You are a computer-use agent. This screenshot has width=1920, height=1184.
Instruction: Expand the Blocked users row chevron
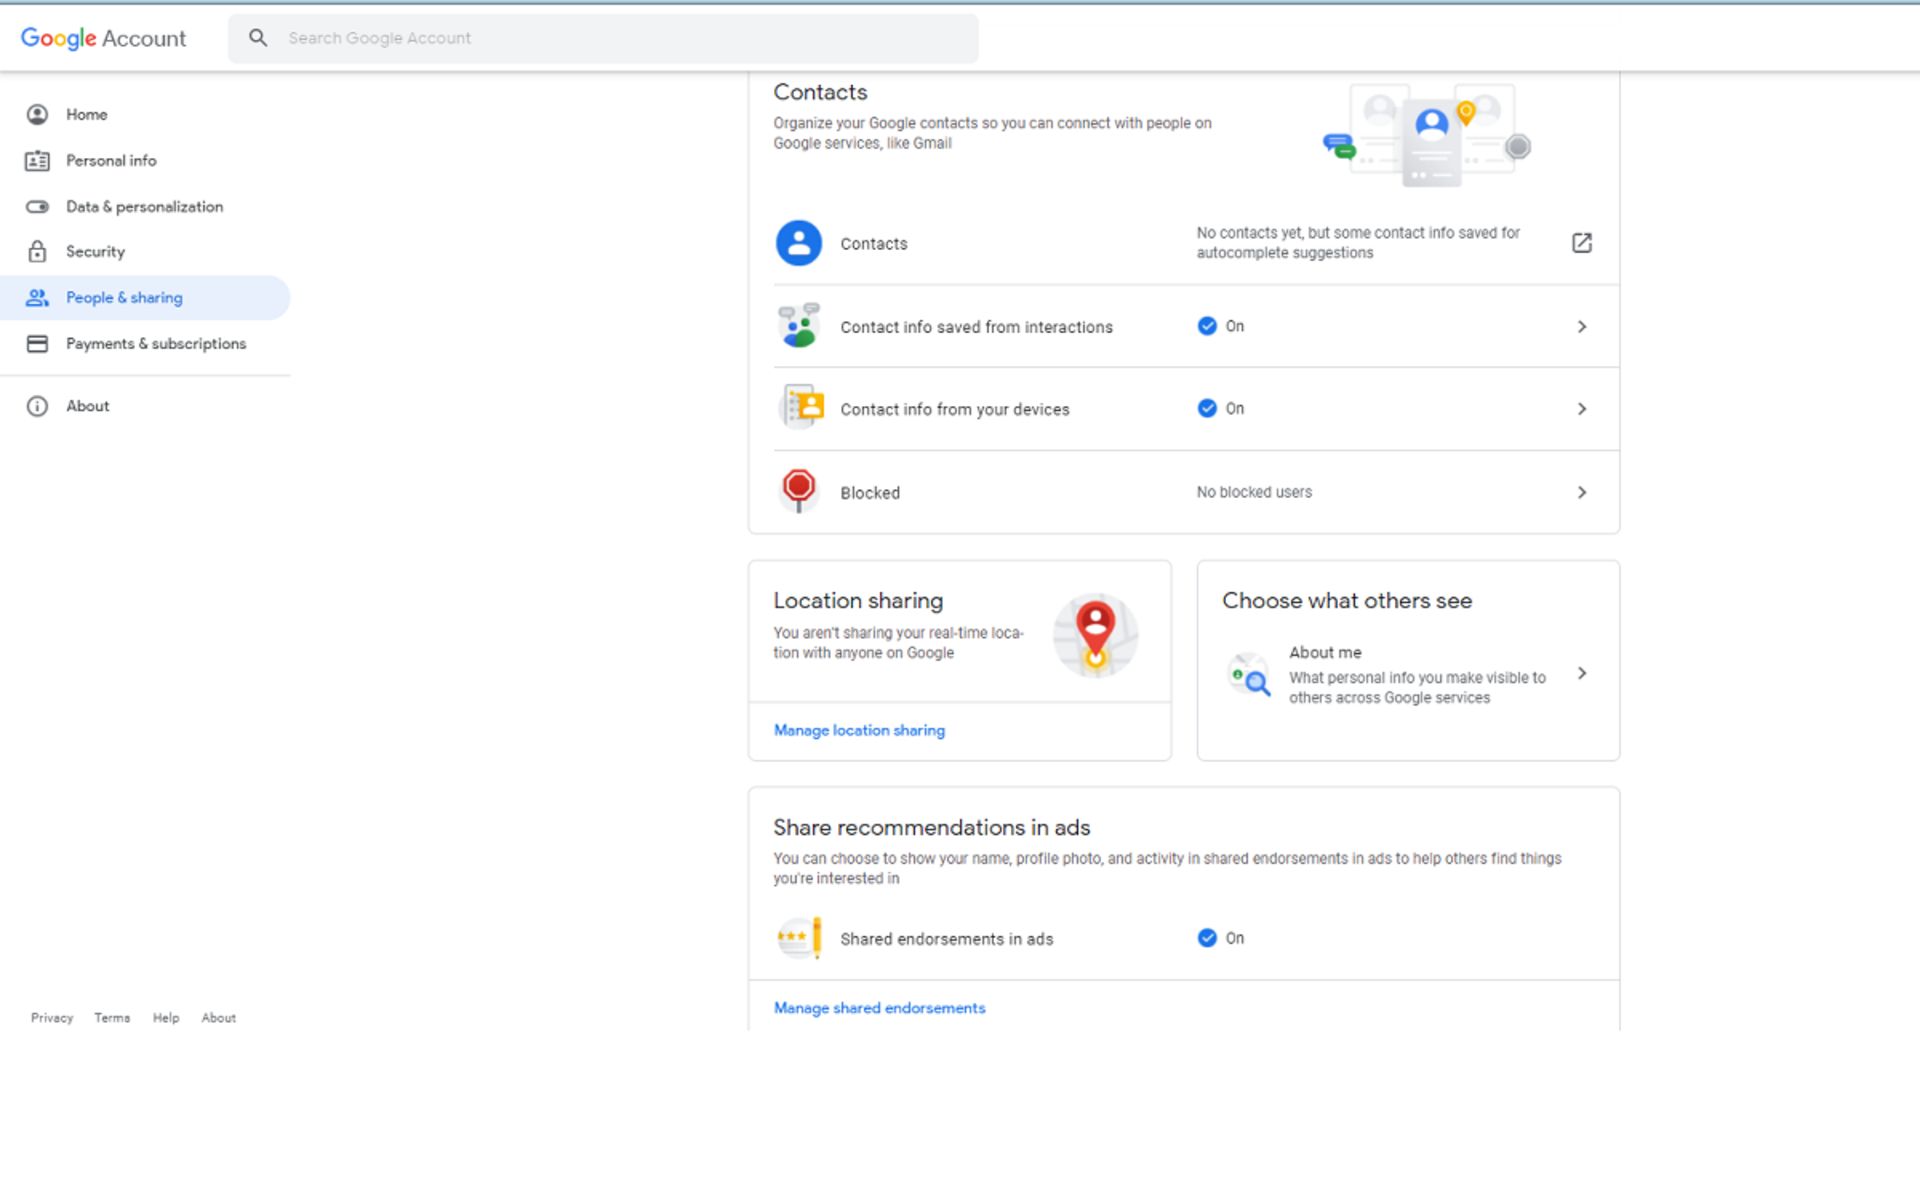click(1581, 492)
